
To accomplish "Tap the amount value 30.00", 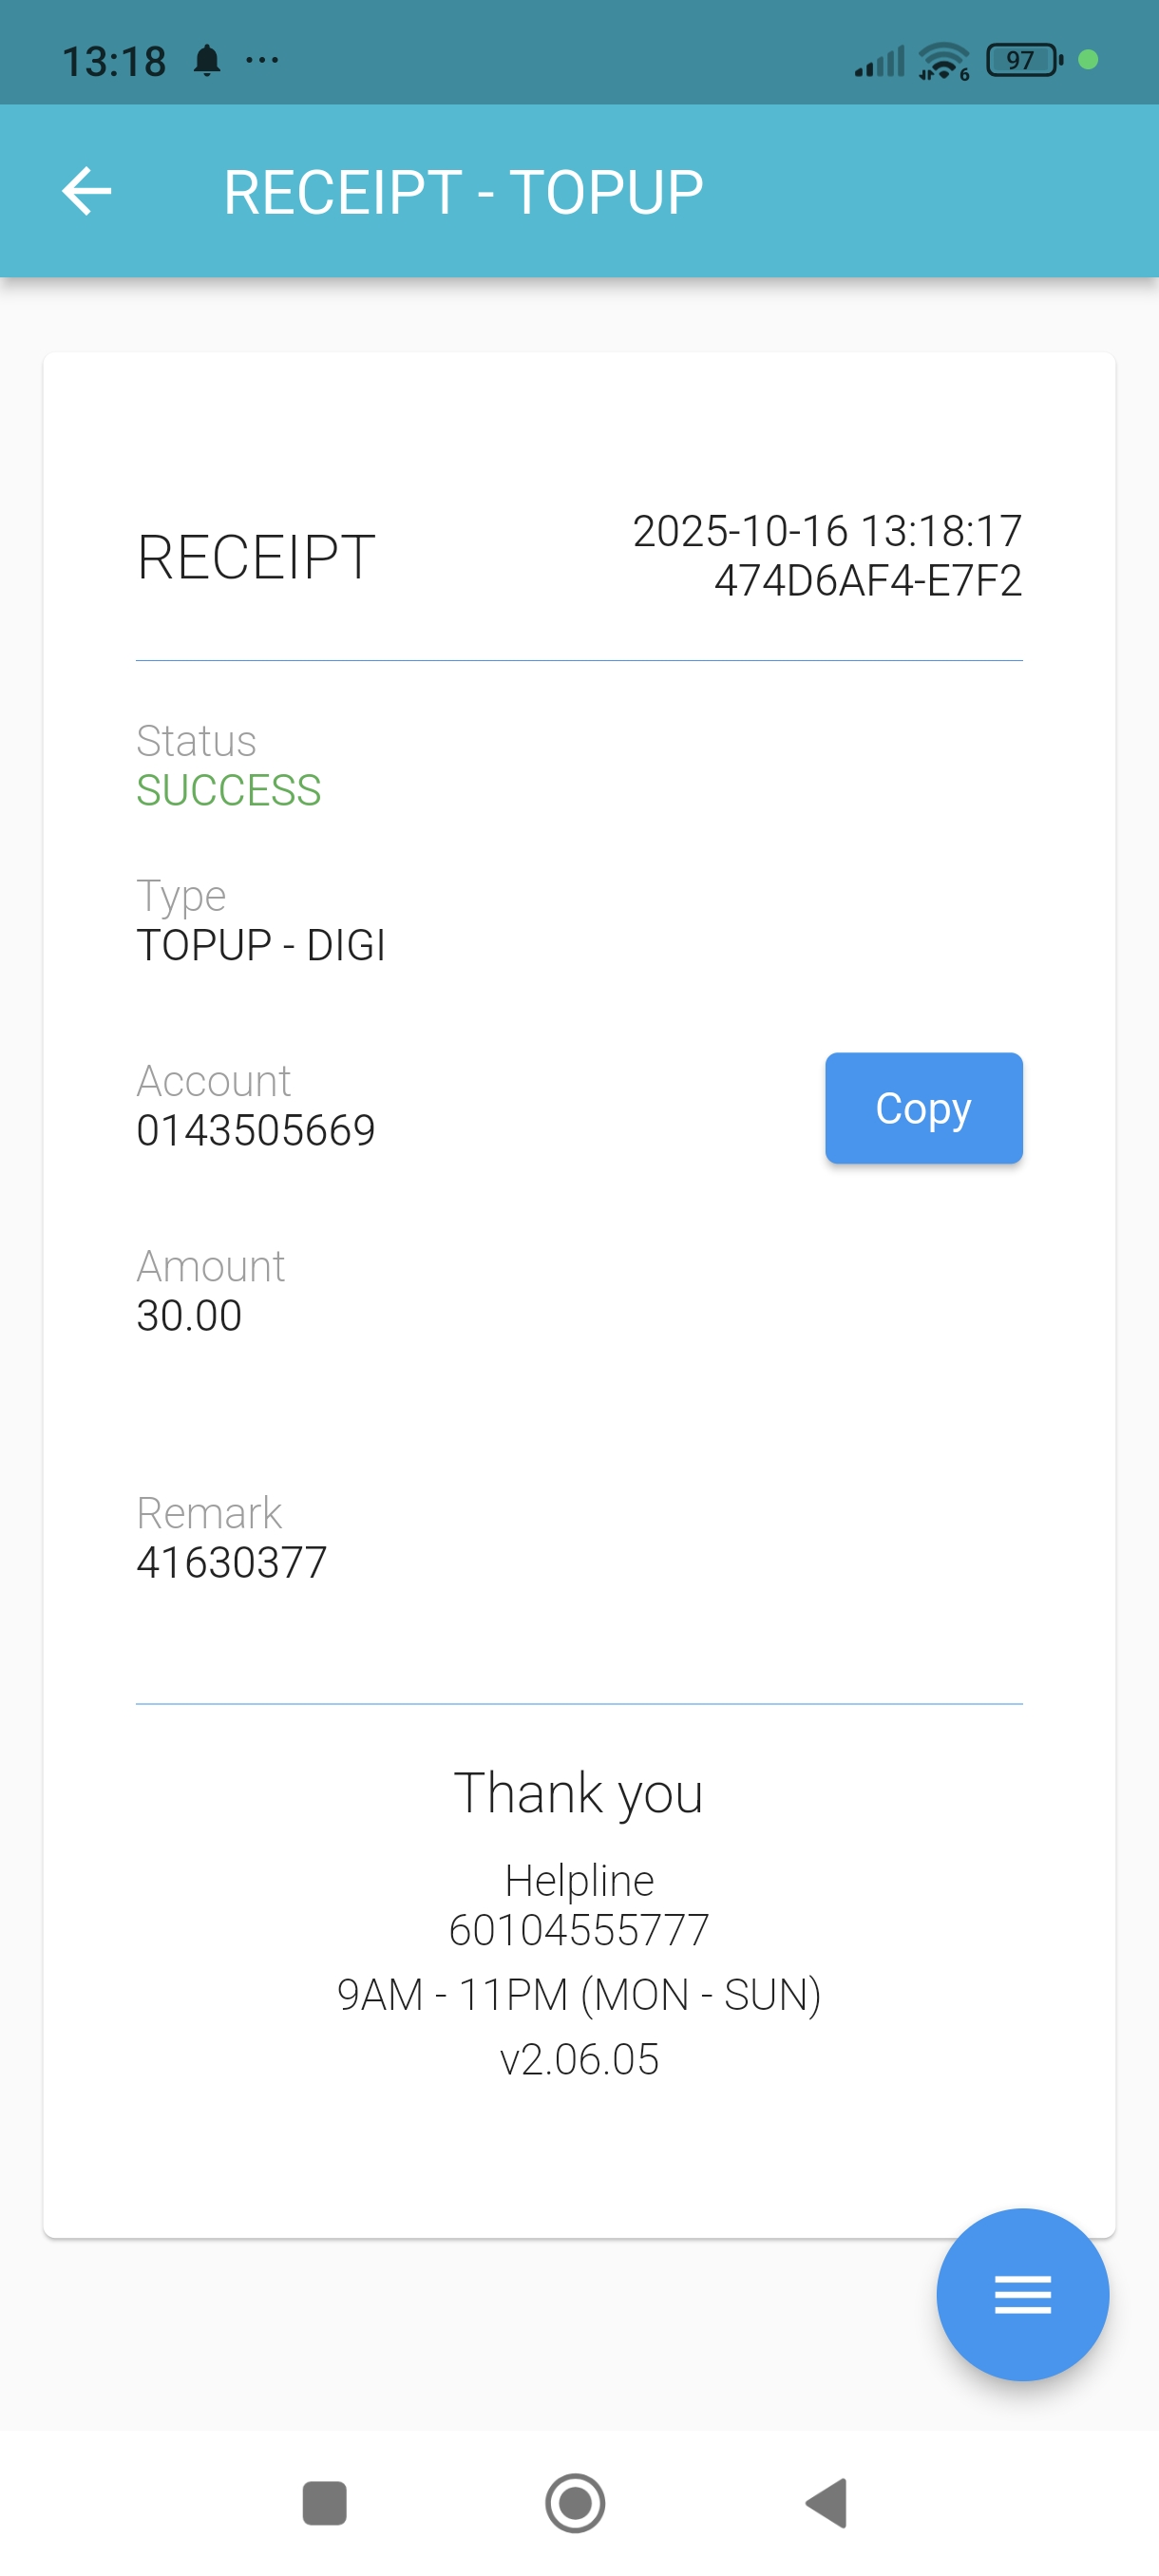I will pos(190,1315).
